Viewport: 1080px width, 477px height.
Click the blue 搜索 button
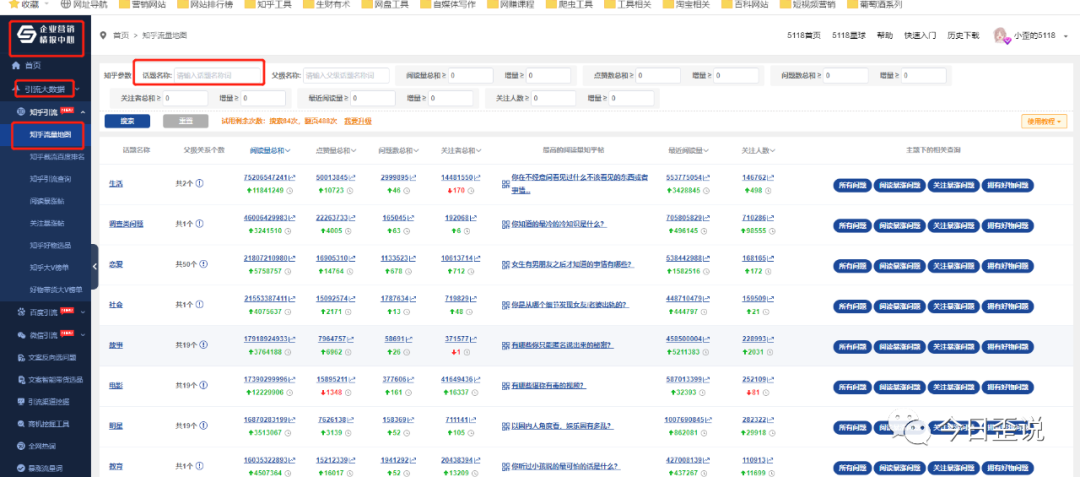[x=127, y=121]
